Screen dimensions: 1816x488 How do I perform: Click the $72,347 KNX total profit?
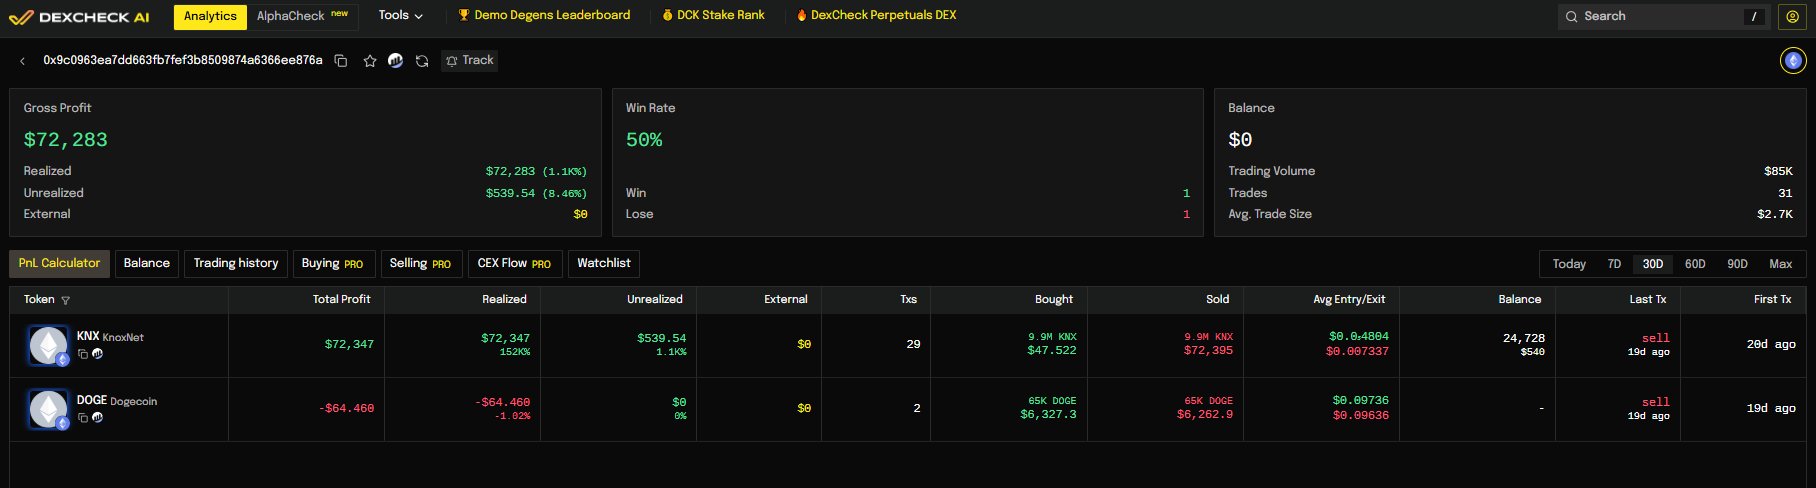point(349,345)
